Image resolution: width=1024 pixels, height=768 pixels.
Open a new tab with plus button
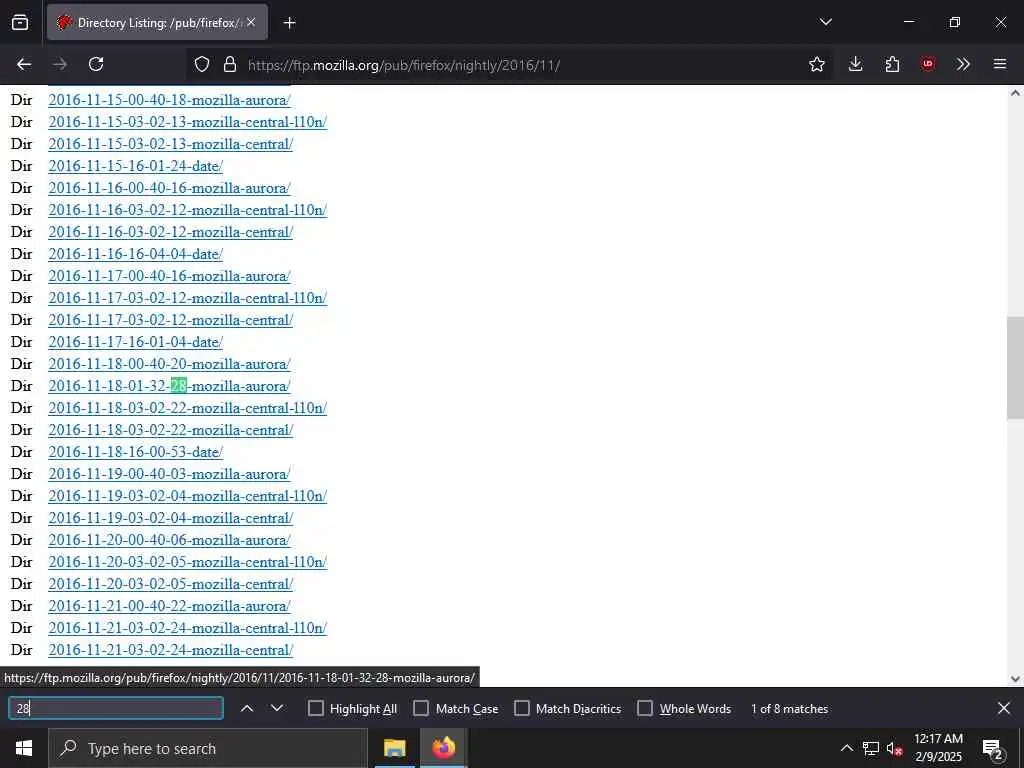289,23
